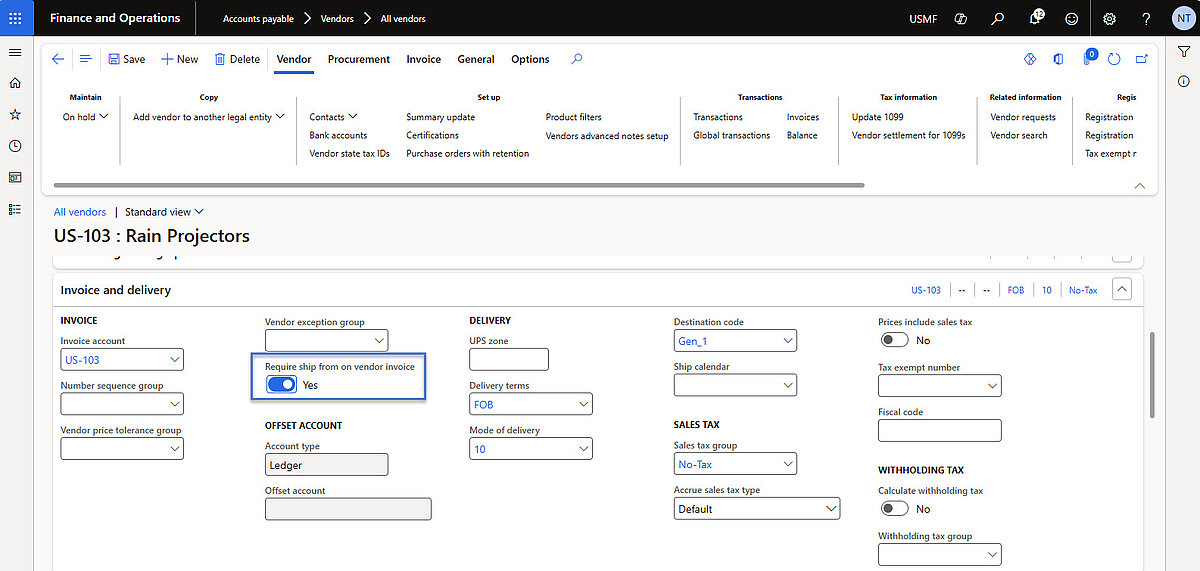Collapse the Invoice and delivery section
The height and width of the screenshot is (571, 1200).
point(1122,290)
